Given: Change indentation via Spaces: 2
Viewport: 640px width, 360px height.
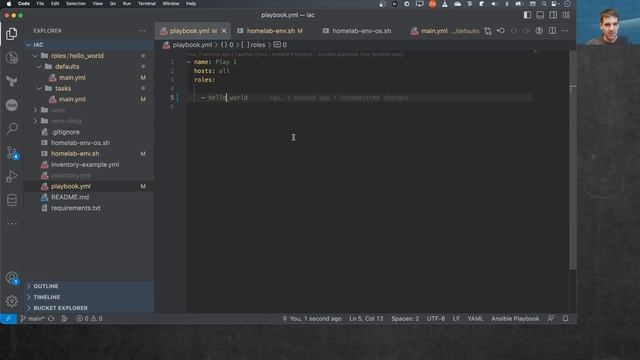Looking at the screenshot, I should pos(405,319).
